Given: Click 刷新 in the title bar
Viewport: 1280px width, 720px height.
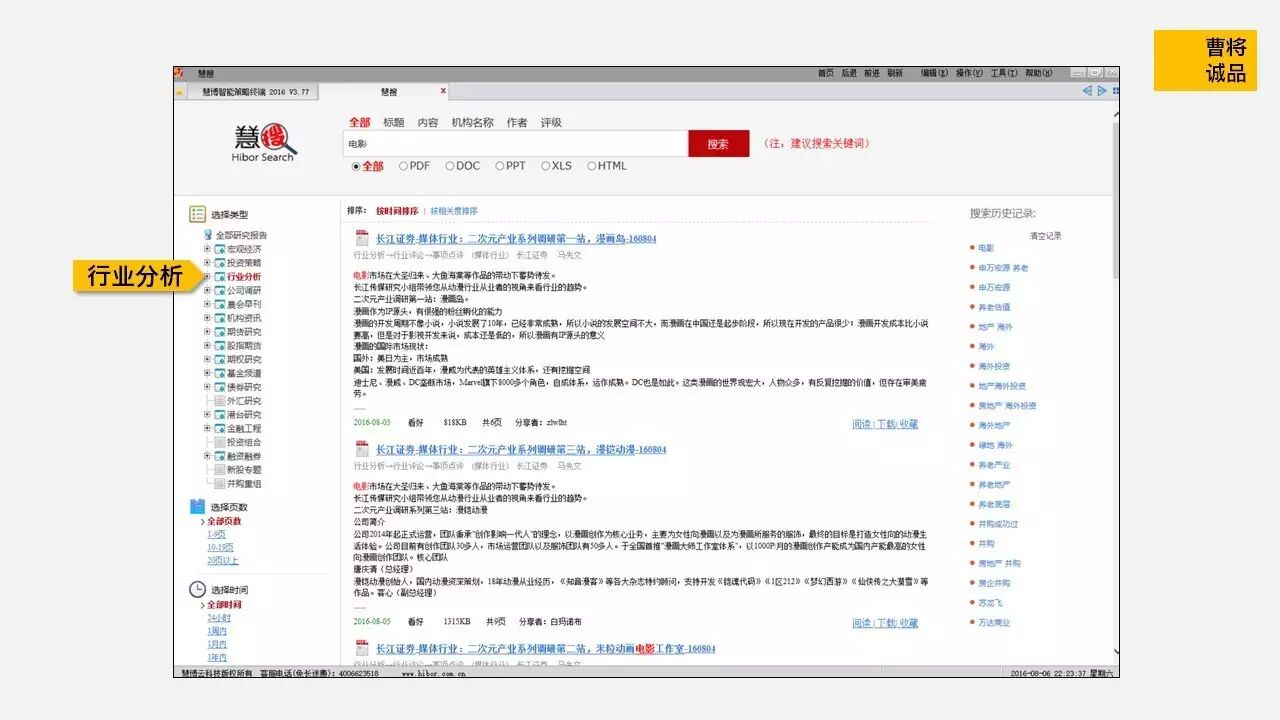Looking at the screenshot, I should 895,73.
